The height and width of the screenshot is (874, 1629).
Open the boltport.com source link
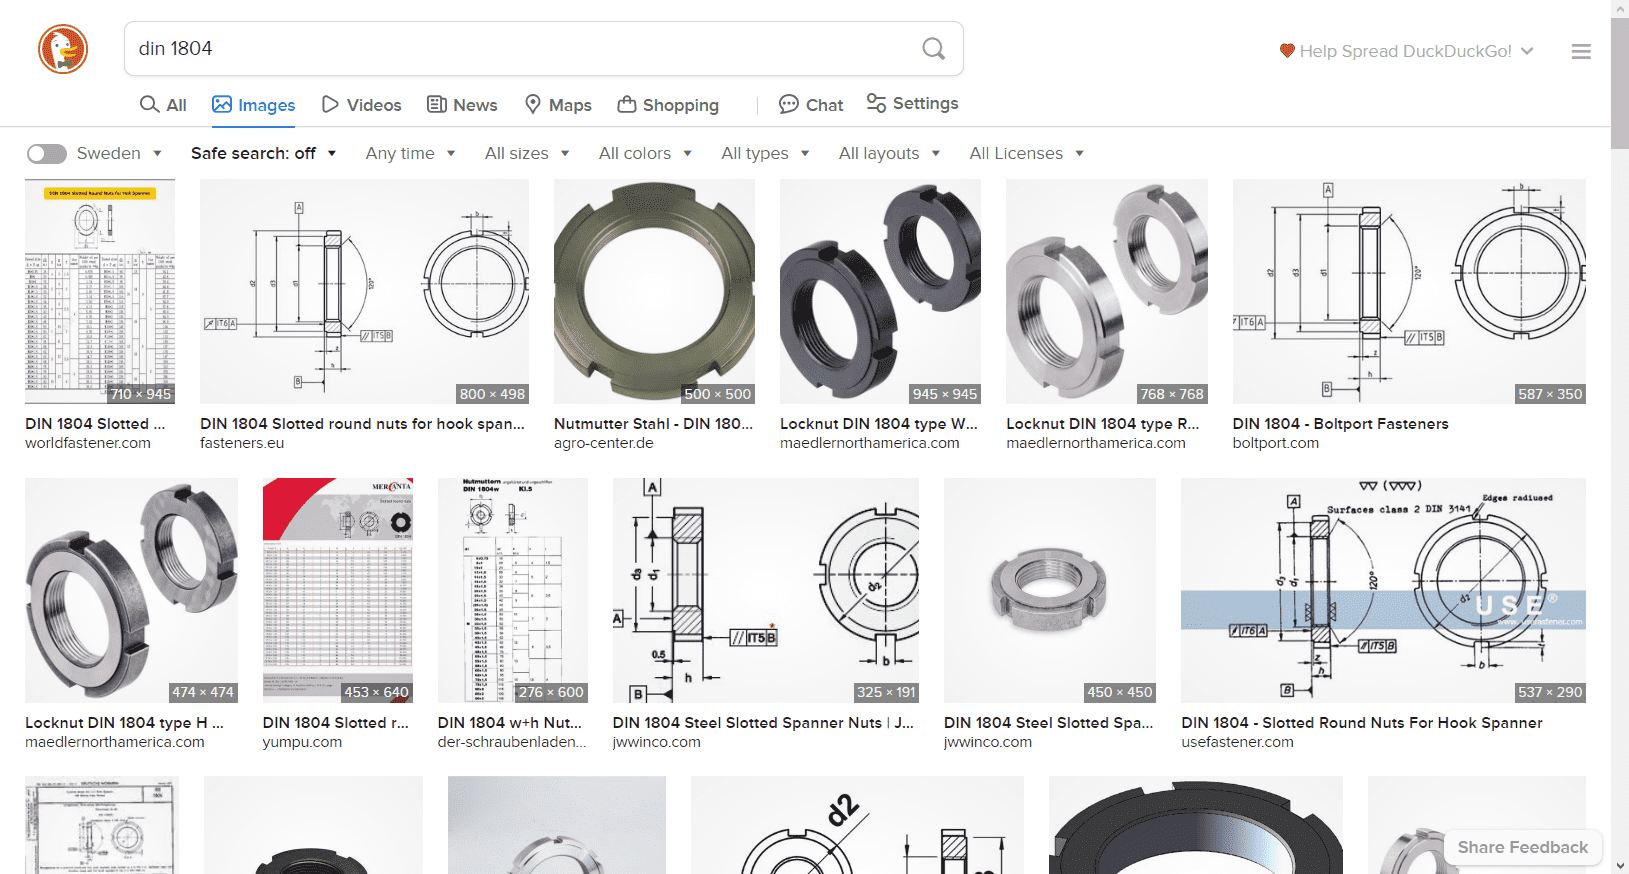coord(1275,443)
